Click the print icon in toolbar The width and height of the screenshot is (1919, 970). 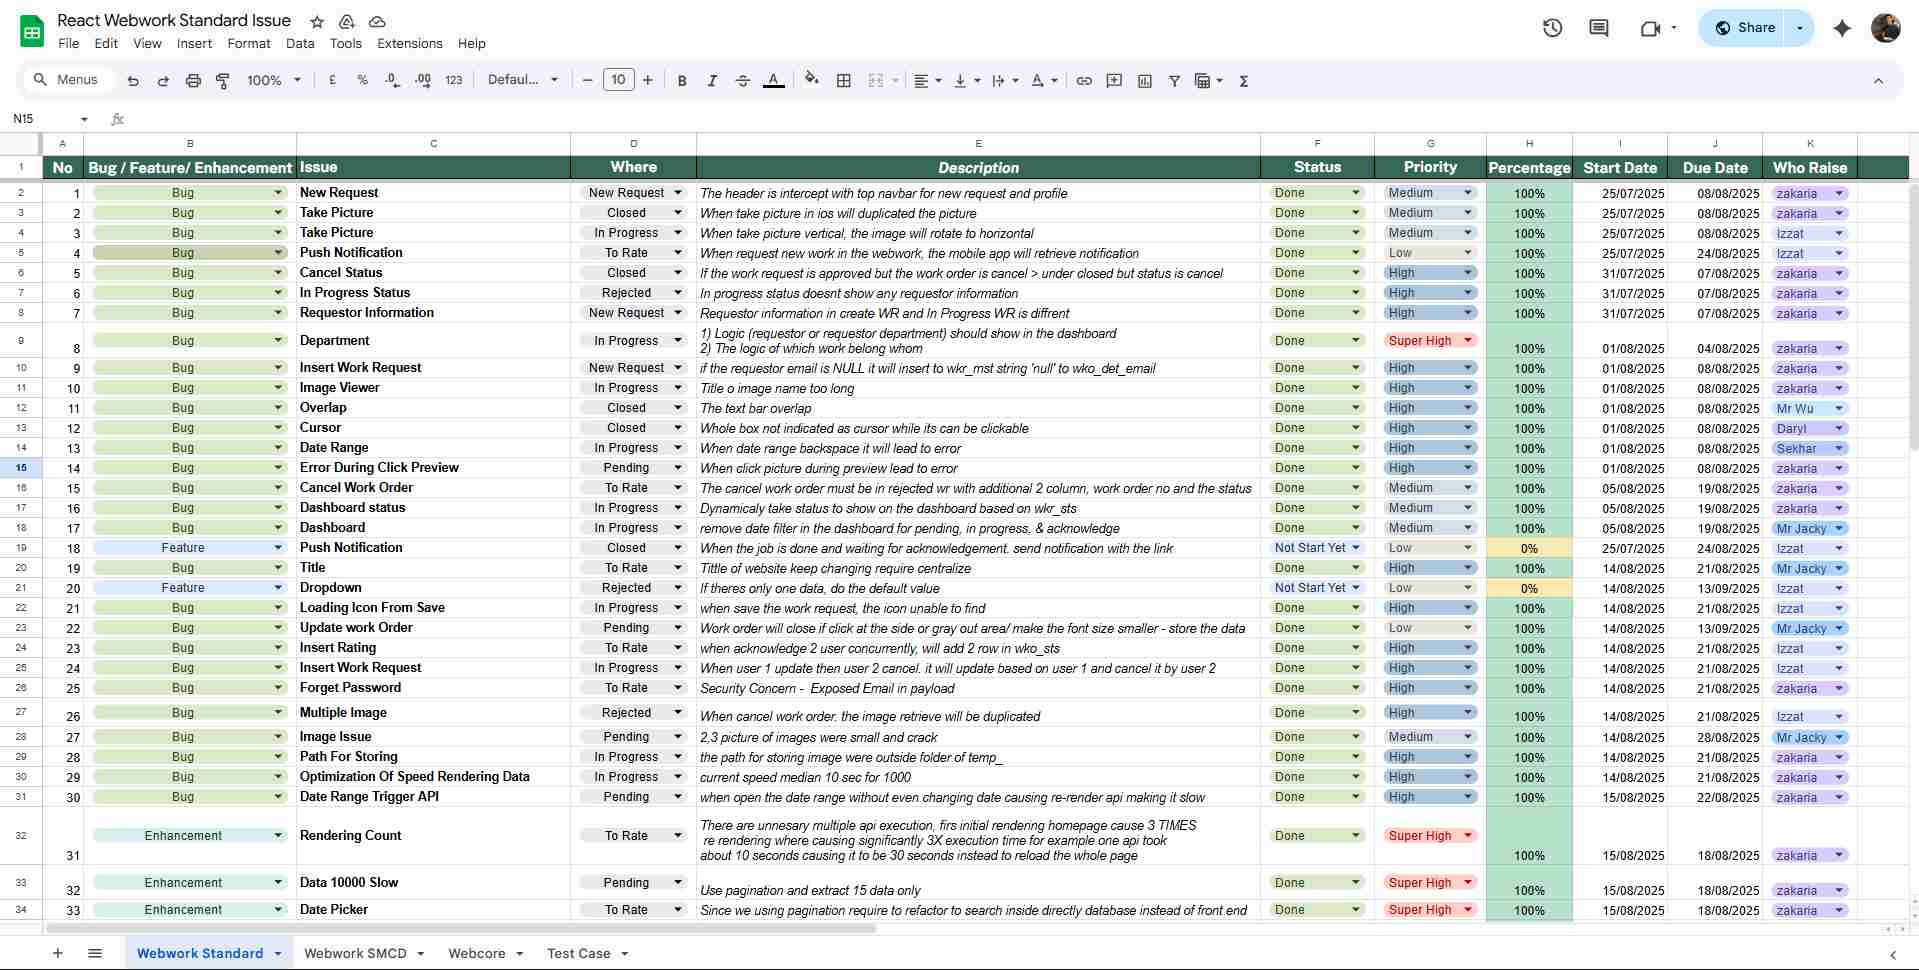[x=193, y=81]
